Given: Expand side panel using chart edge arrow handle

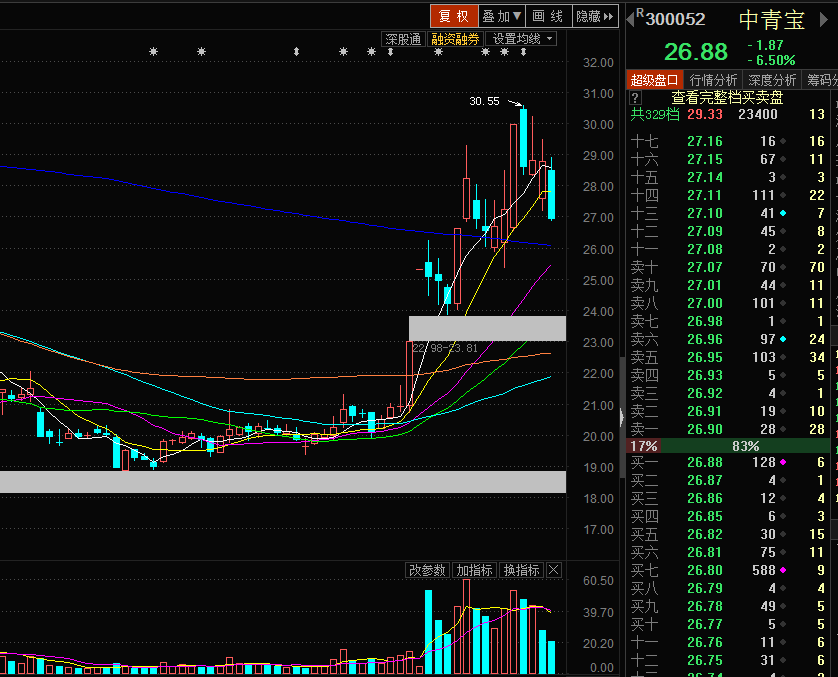Looking at the screenshot, I should (622, 417).
